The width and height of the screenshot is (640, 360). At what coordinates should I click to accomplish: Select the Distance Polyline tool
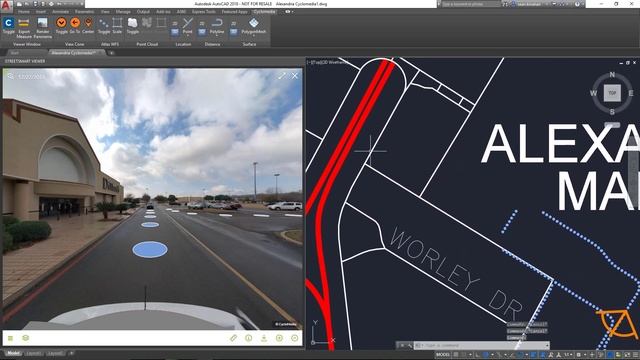click(x=217, y=25)
